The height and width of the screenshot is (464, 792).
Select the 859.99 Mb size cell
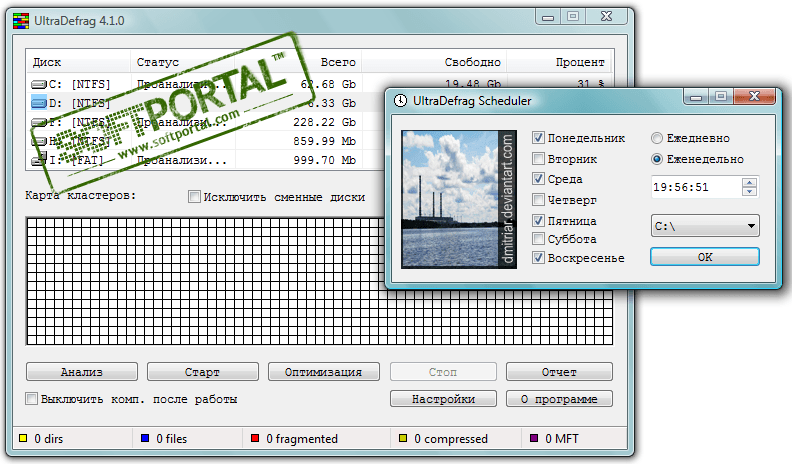click(324, 141)
